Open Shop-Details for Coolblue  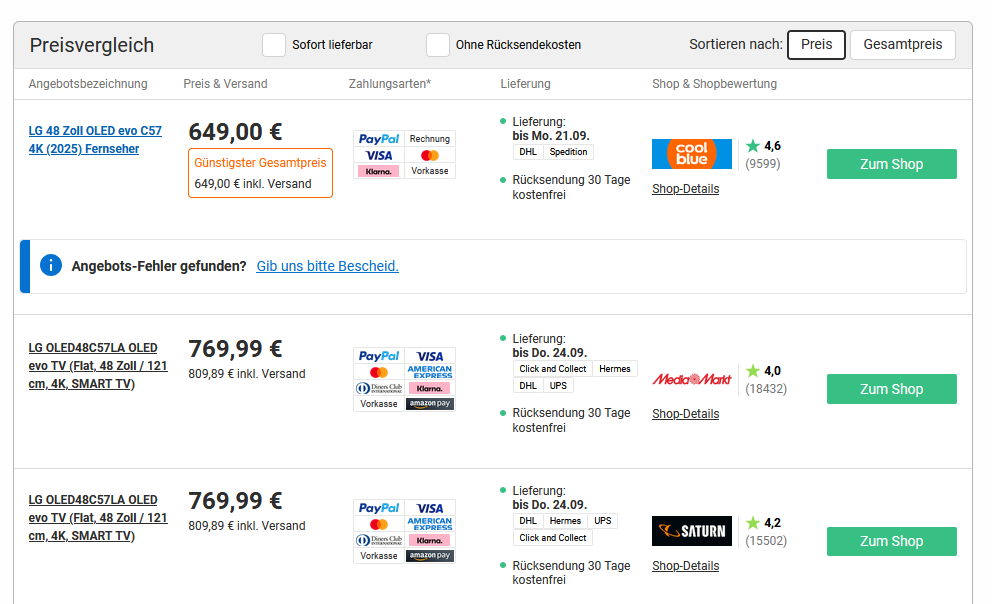pos(686,189)
